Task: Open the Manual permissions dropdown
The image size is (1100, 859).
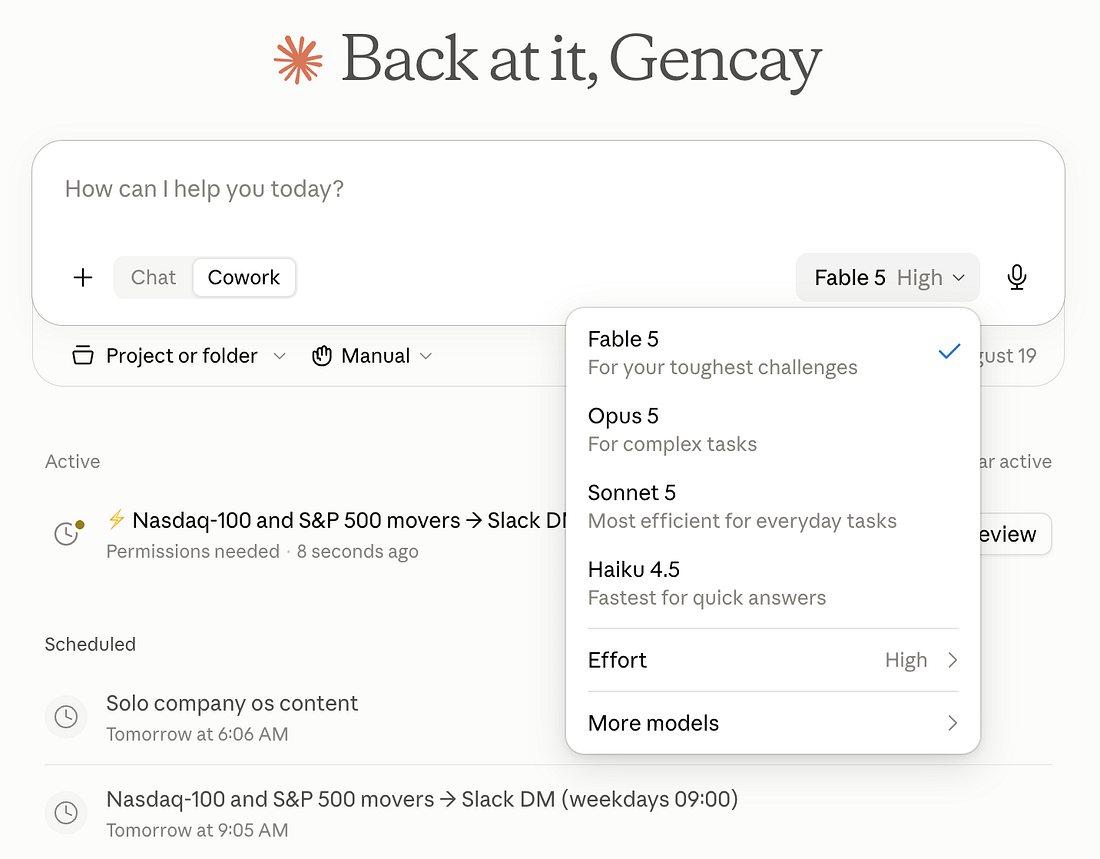Action: [372, 356]
